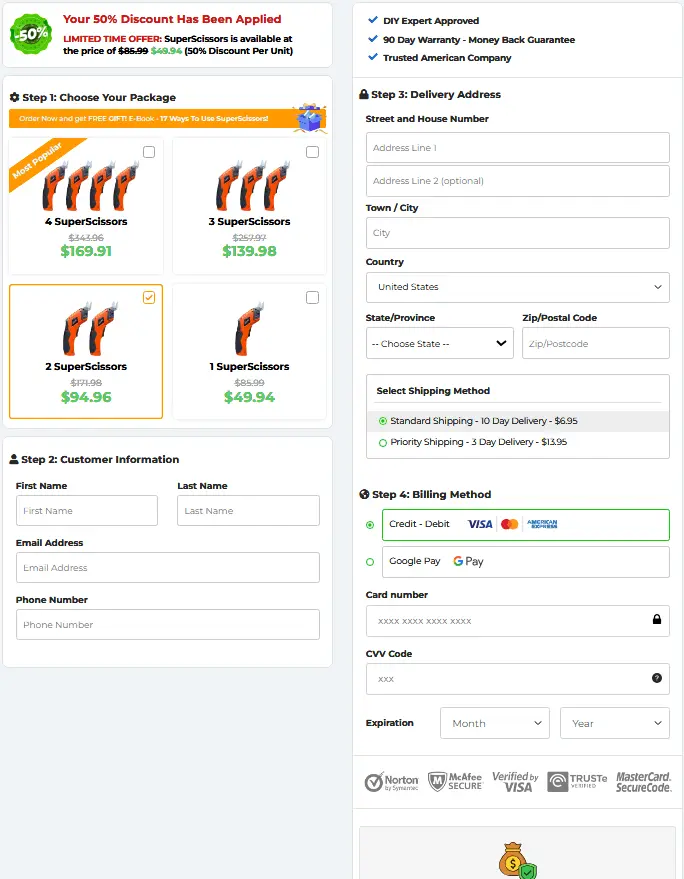This screenshot has width=684, height=879.
Task: Click the checkmark beside DIY Expert Approved
Action: pyautogui.click(x=373, y=20)
